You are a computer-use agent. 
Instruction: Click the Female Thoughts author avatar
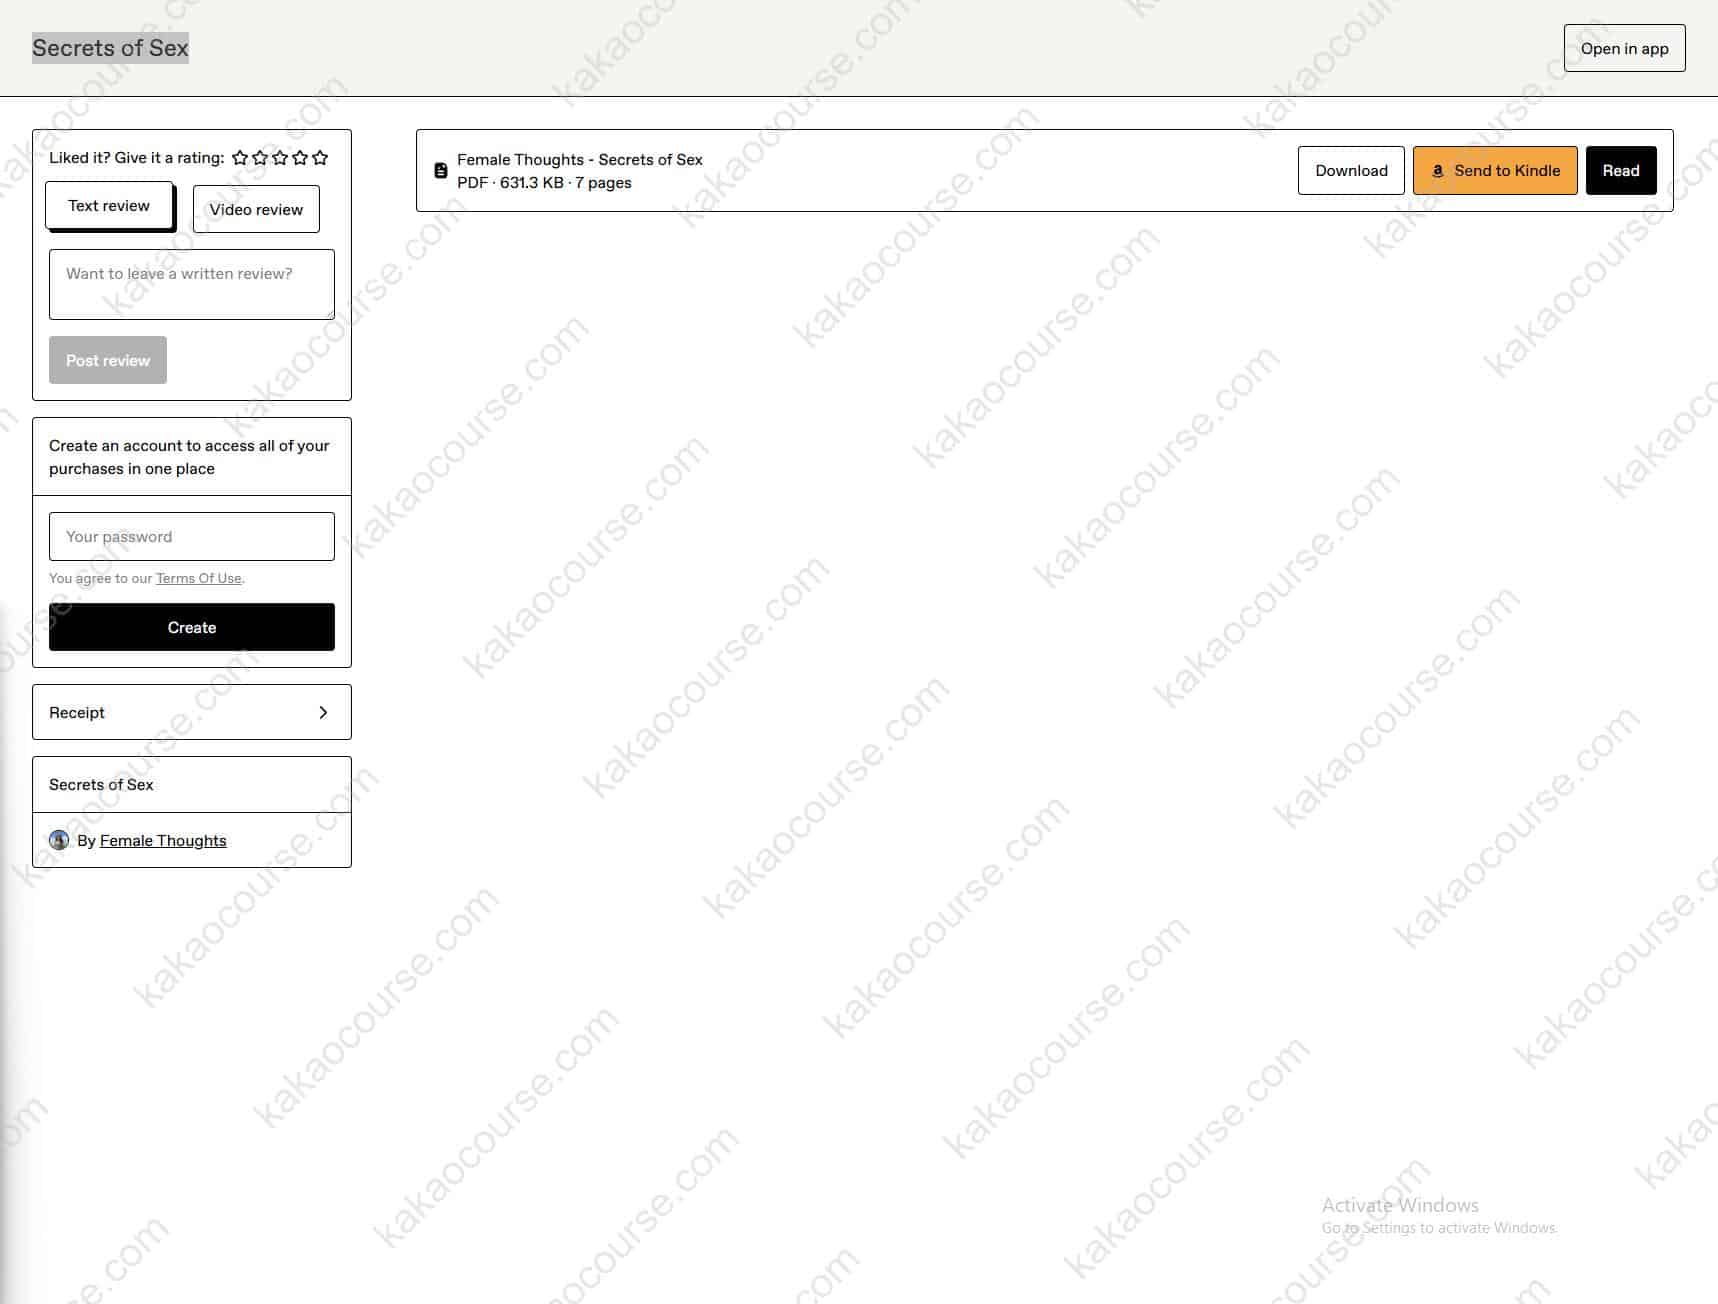(x=59, y=840)
